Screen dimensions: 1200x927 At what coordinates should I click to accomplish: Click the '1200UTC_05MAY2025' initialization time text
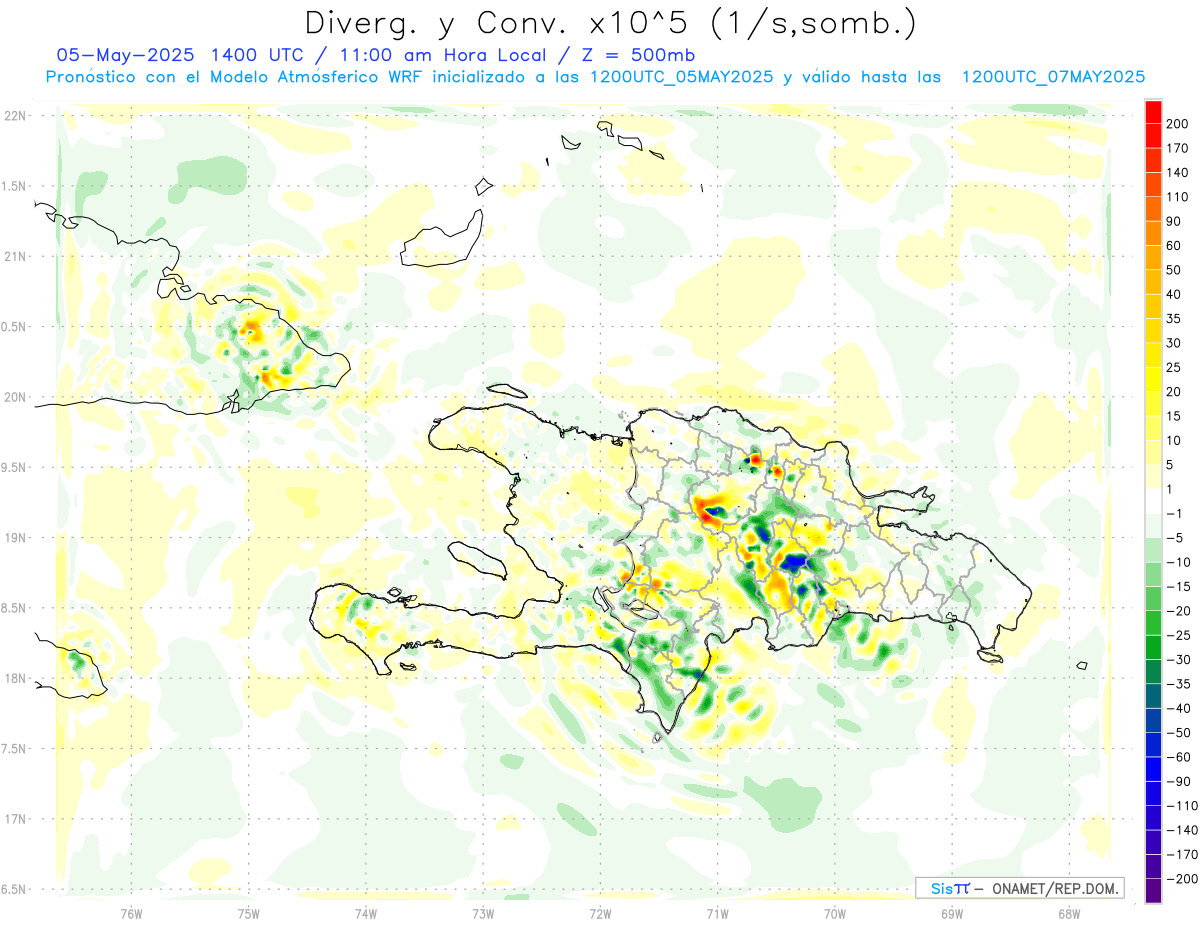(x=682, y=77)
